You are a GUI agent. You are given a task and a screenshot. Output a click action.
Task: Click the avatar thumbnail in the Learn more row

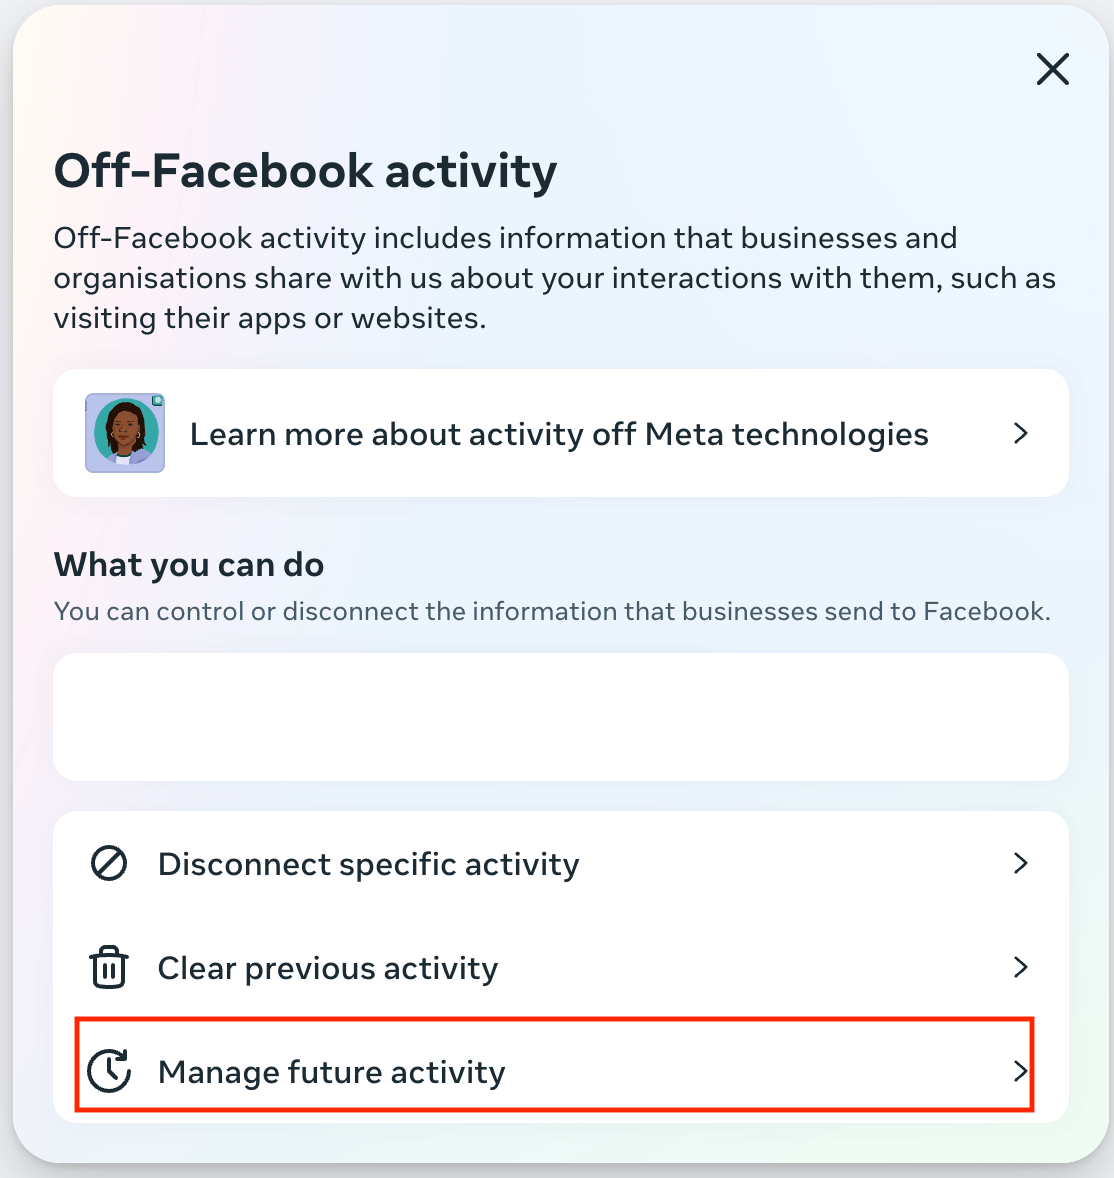click(x=124, y=433)
